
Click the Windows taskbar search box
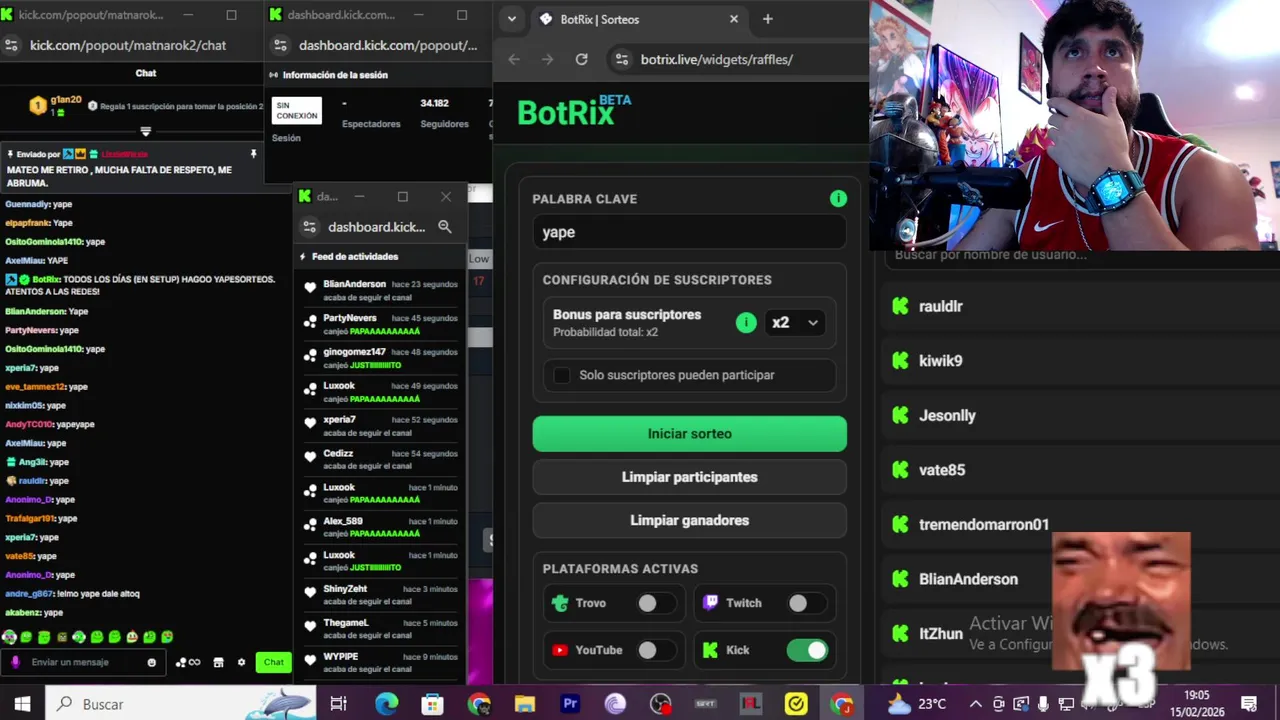pos(182,704)
